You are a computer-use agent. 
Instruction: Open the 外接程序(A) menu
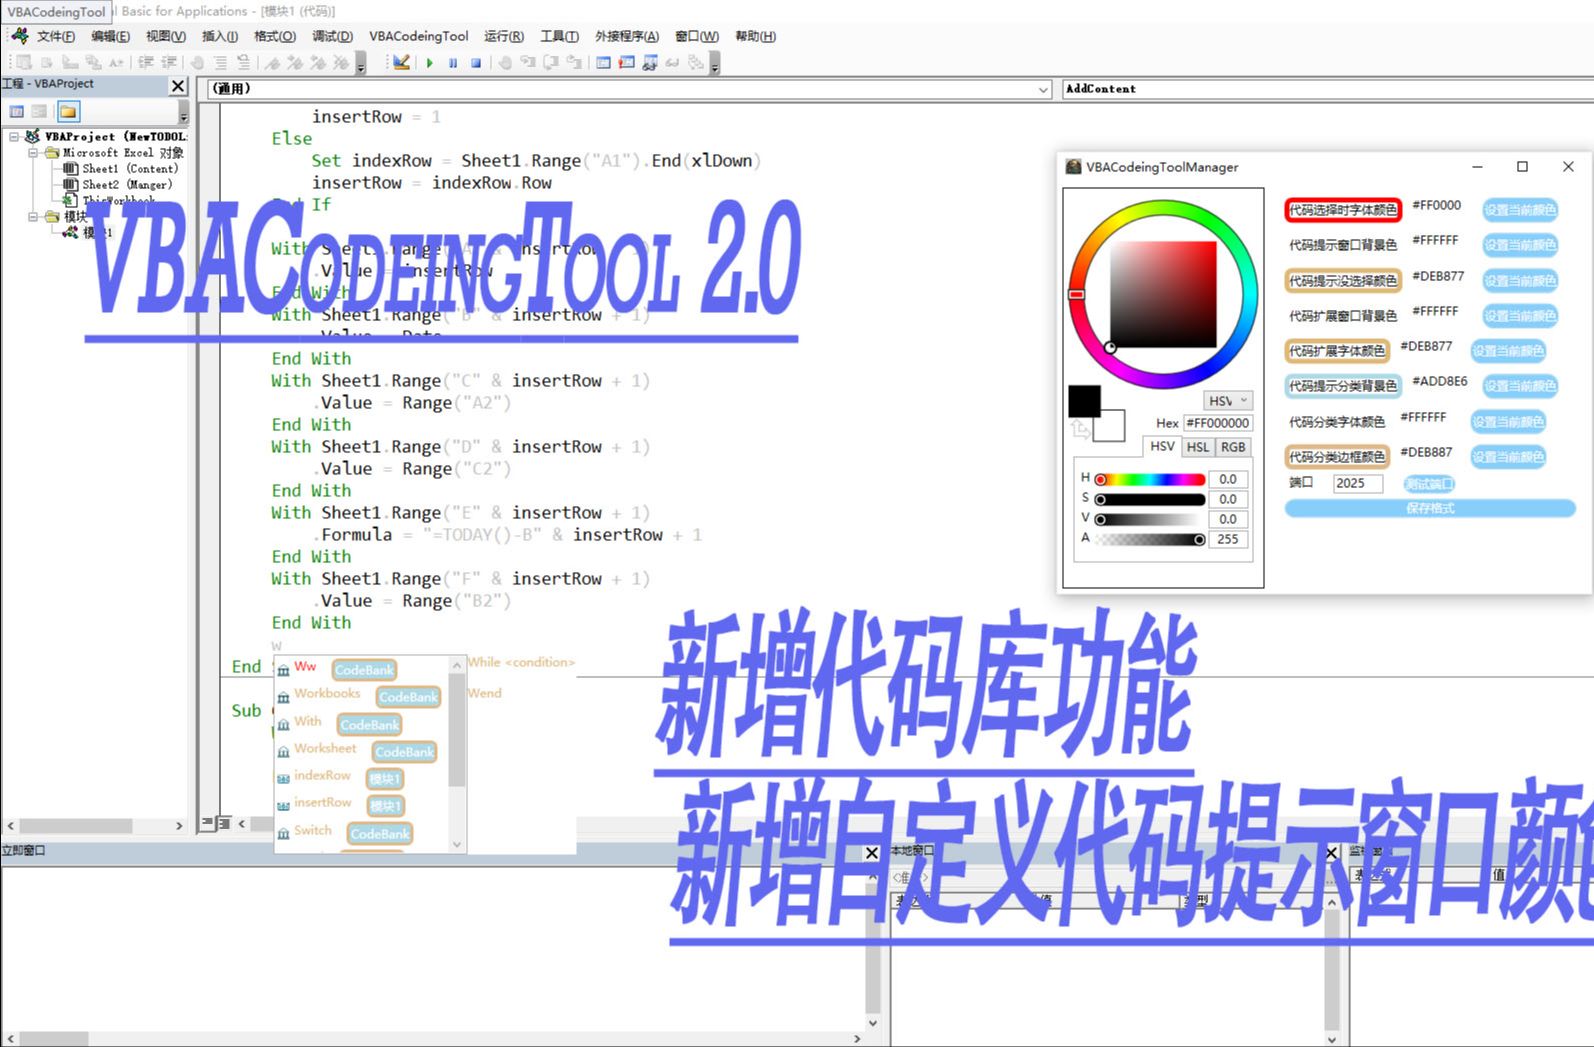(x=627, y=36)
